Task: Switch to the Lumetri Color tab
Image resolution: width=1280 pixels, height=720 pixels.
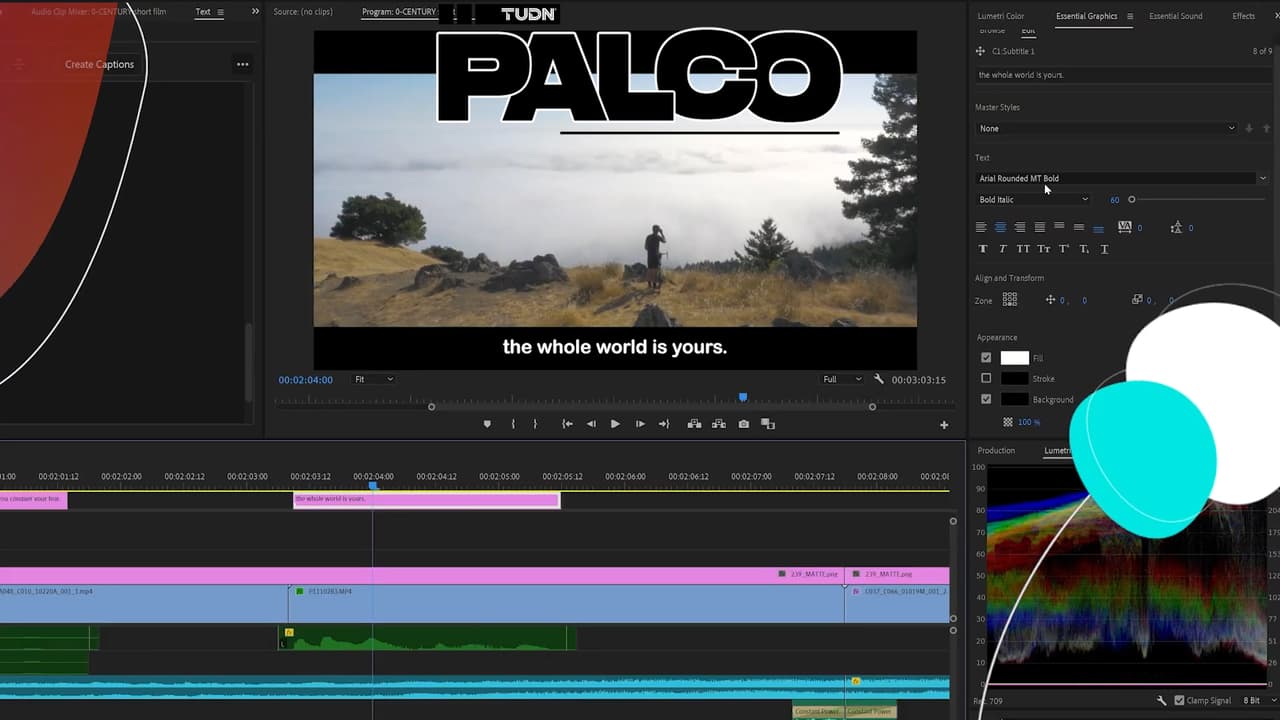Action: tap(1000, 16)
